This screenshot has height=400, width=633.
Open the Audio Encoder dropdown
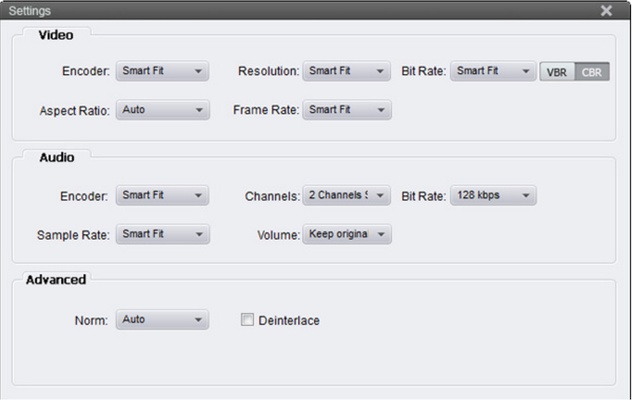point(162,195)
